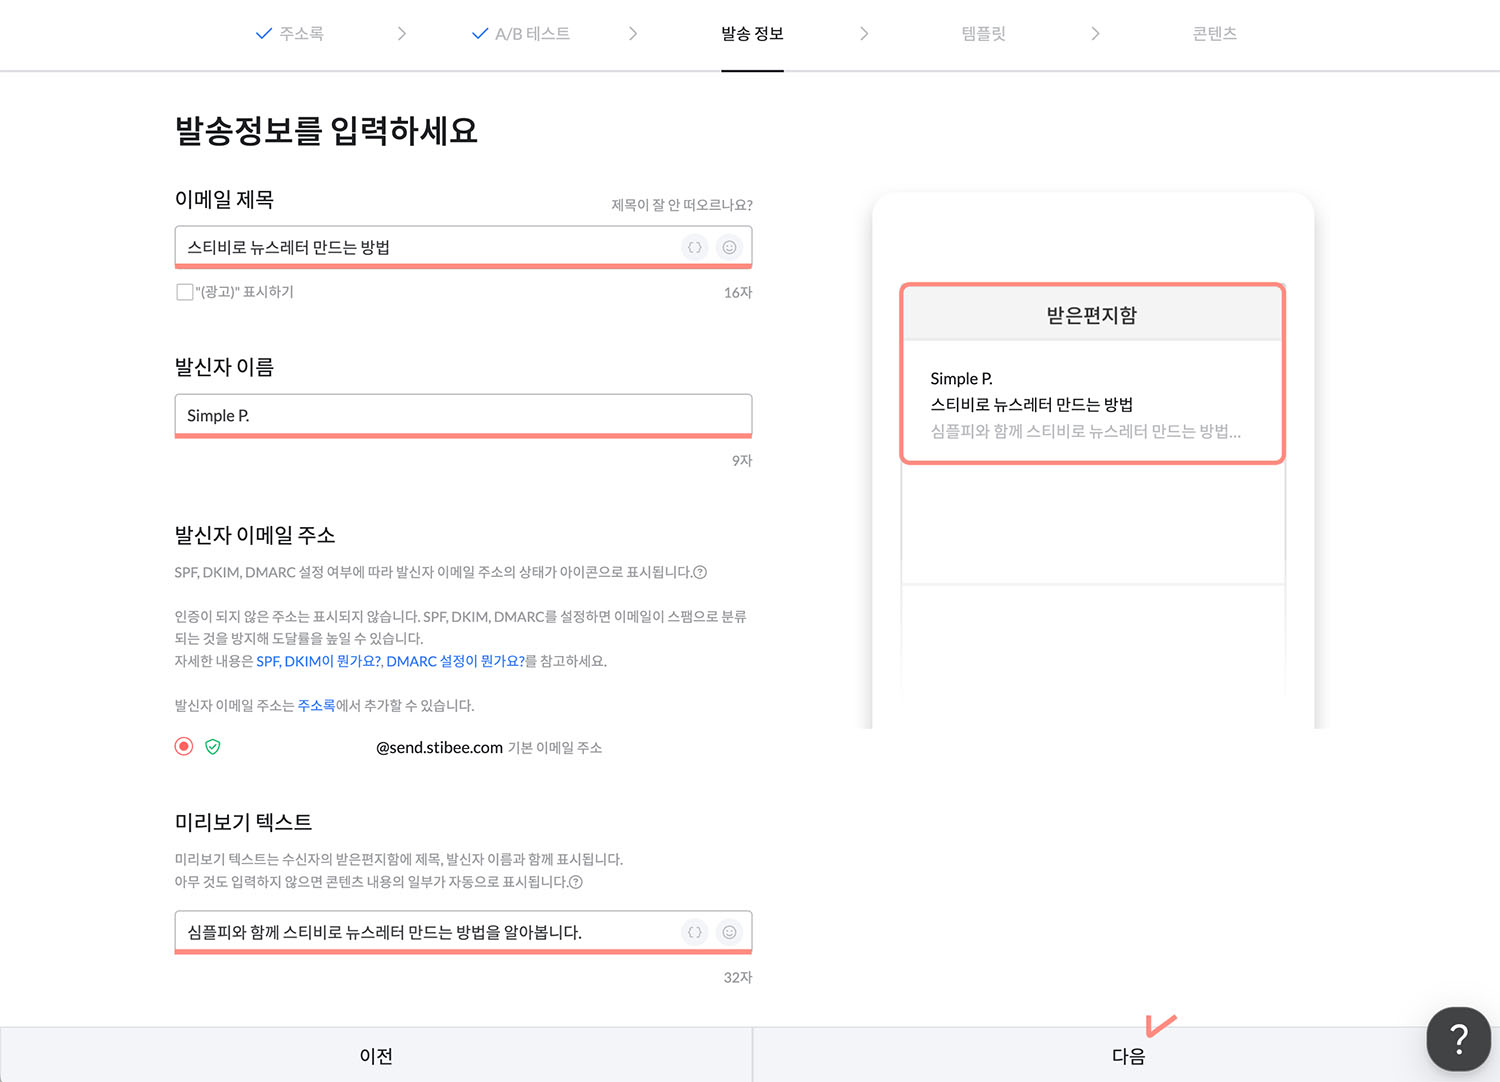Go to the 콘텐츠 step tab
The width and height of the screenshot is (1500, 1082).
point(1215,34)
